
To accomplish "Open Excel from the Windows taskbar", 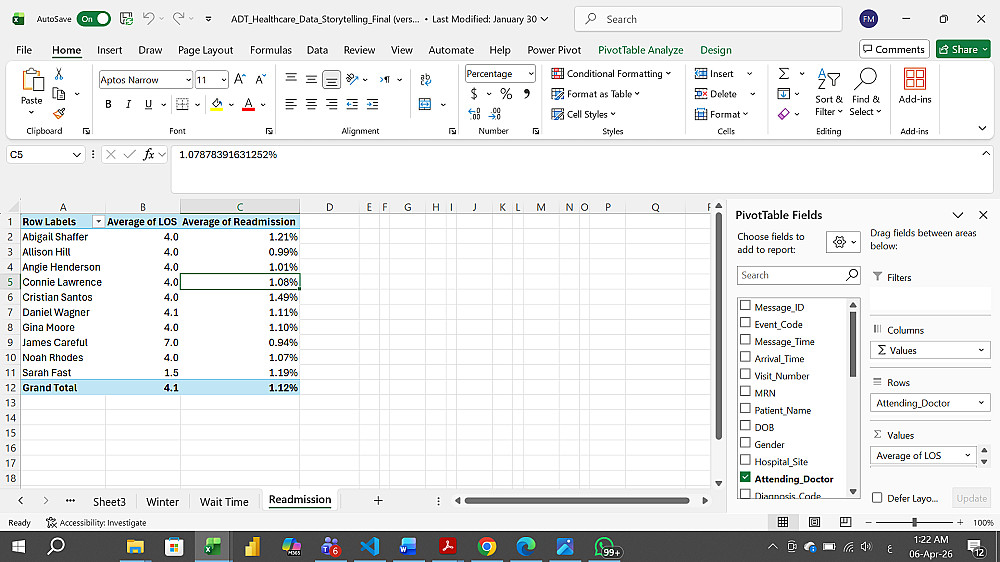I will [x=212, y=547].
